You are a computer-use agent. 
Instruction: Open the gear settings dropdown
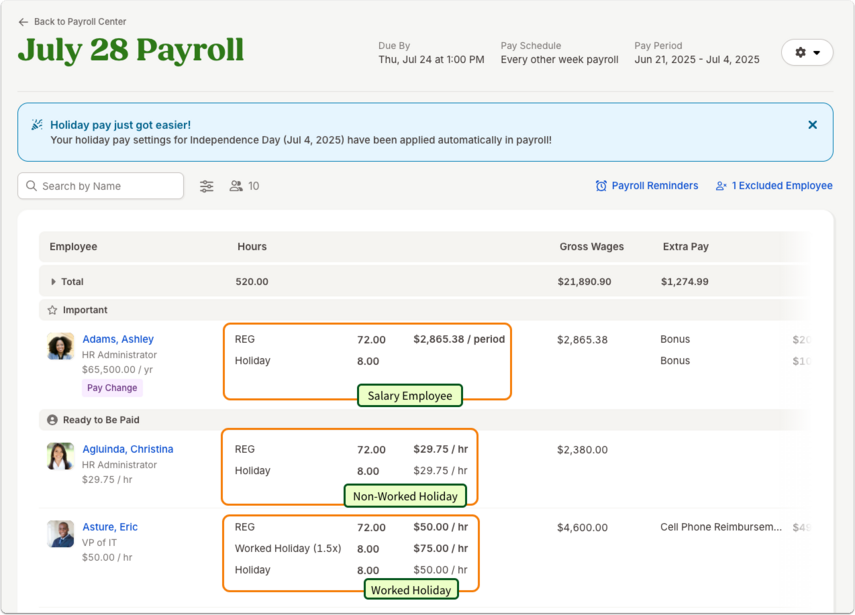[x=807, y=52]
